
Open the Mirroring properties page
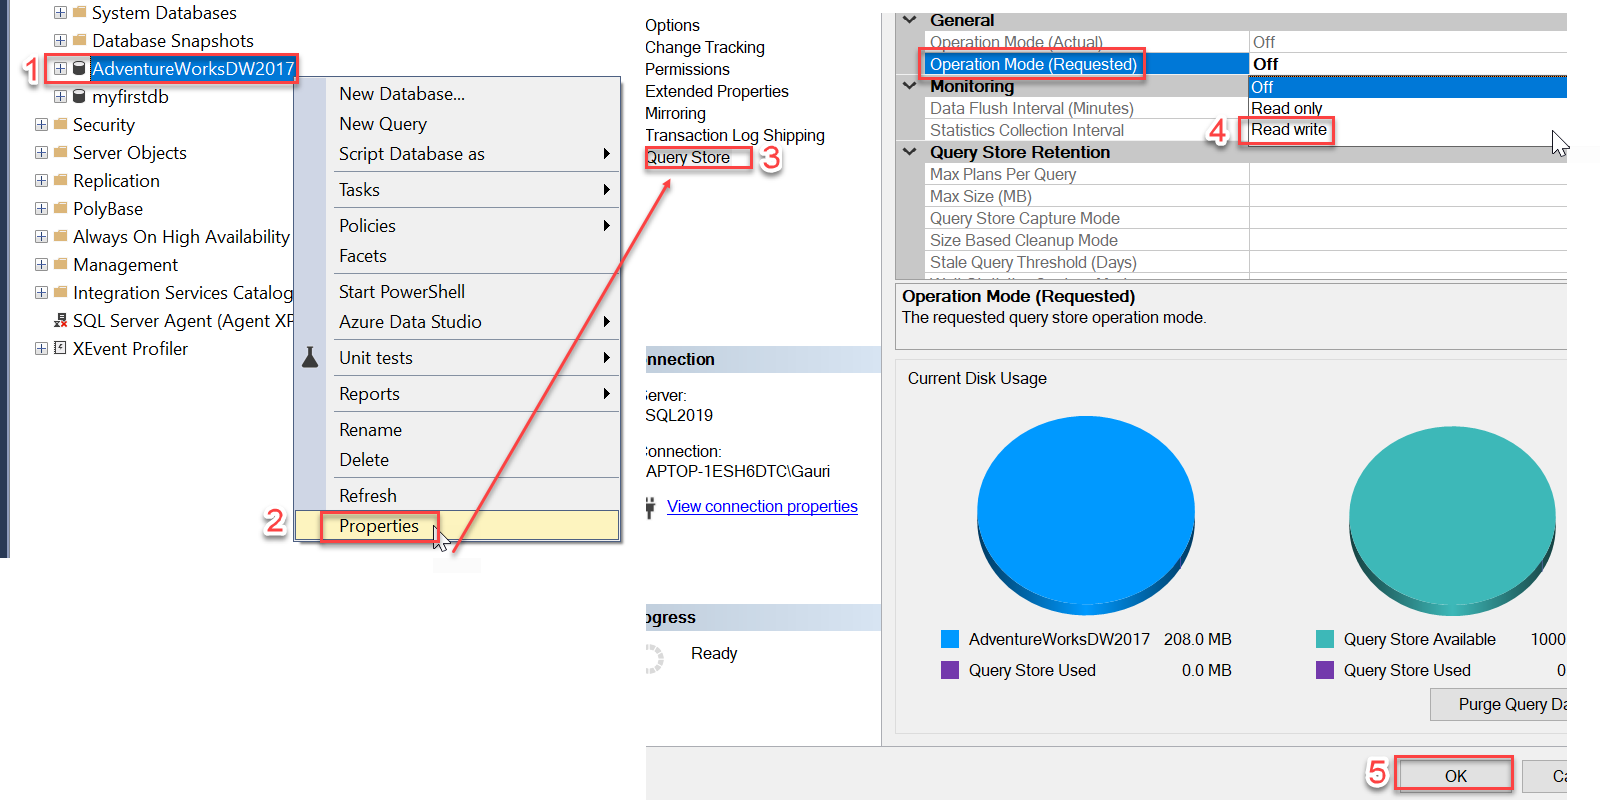(675, 113)
